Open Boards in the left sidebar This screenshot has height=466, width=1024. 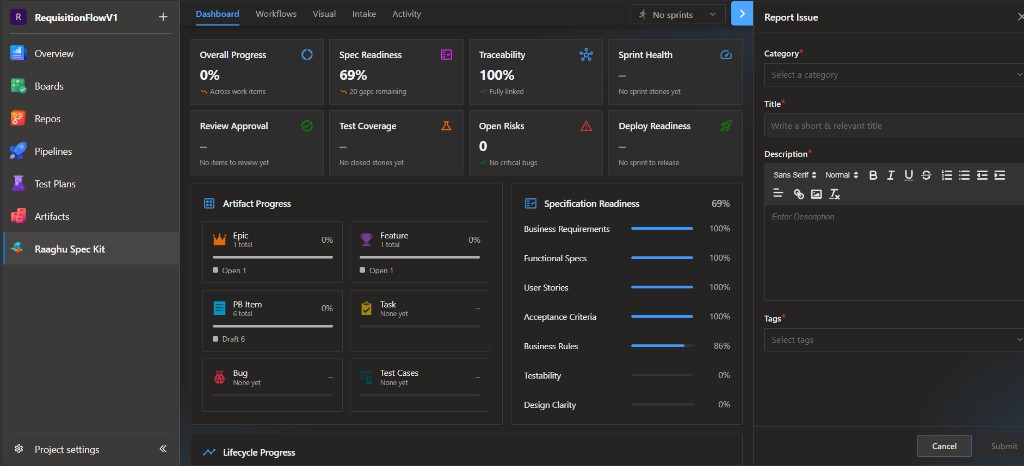(x=89, y=86)
